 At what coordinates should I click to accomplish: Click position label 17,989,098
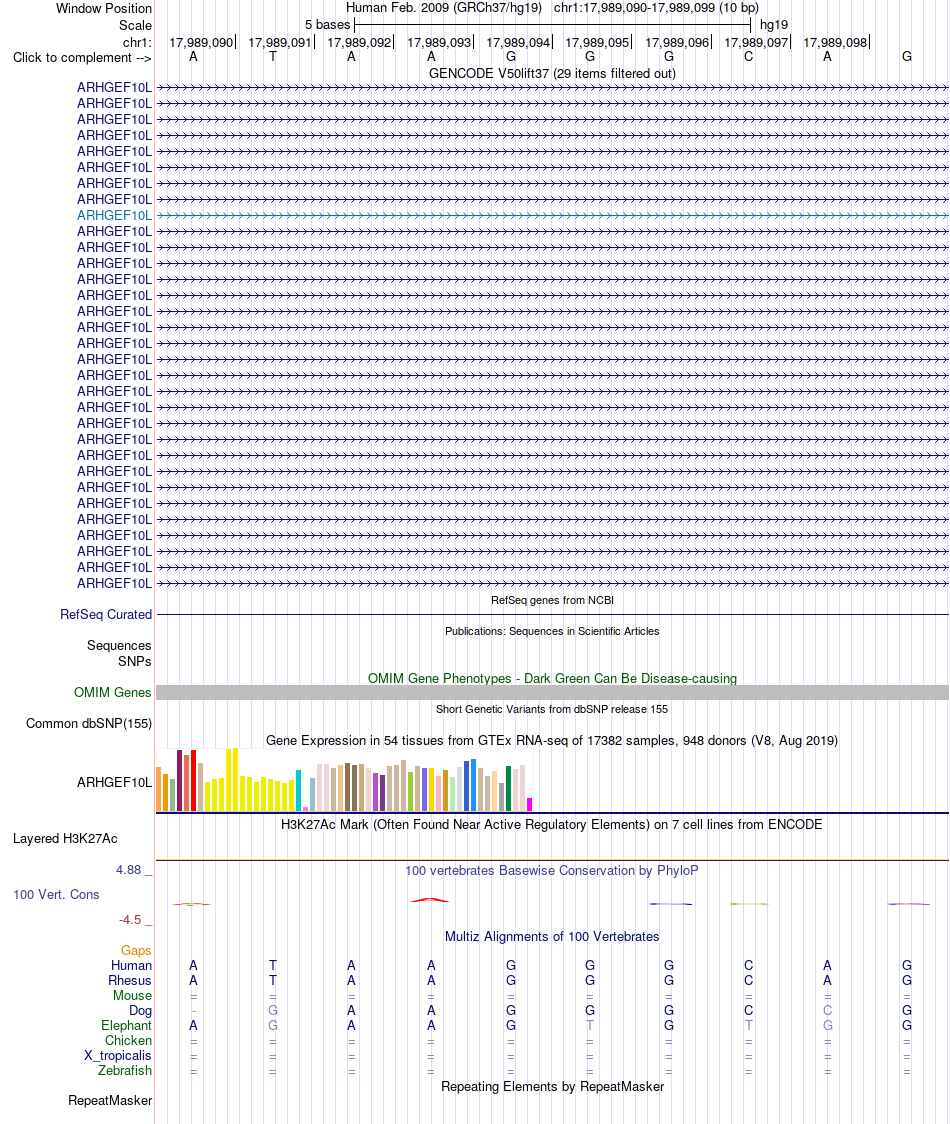tap(835, 43)
